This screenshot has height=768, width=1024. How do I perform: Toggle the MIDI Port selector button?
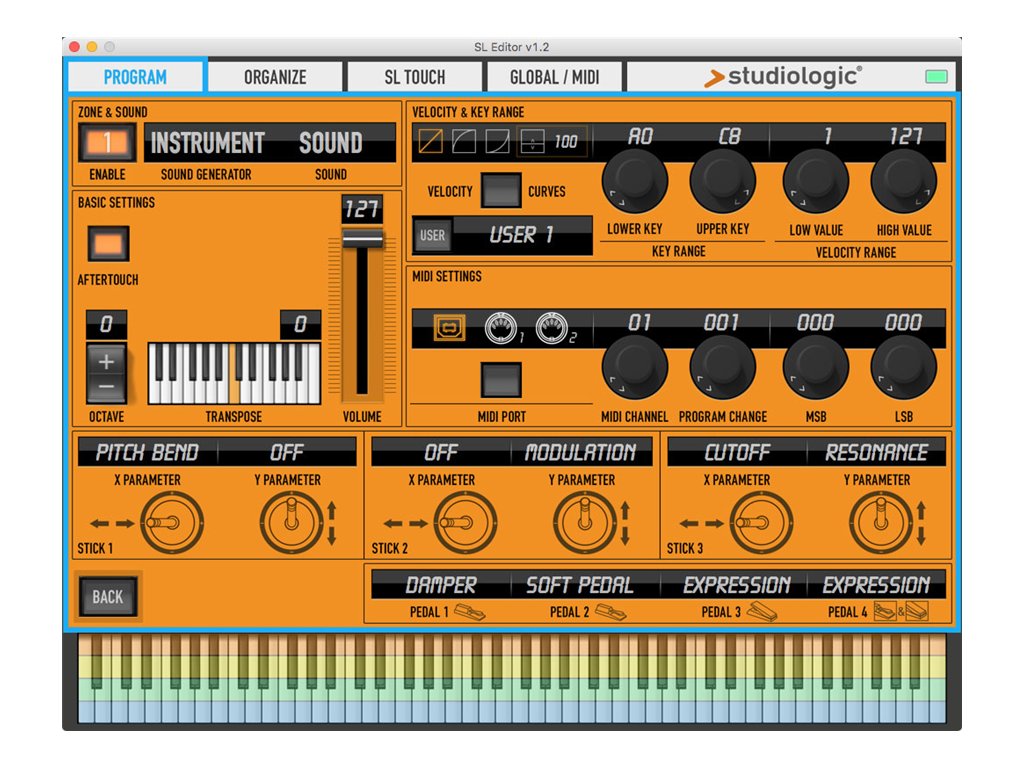click(501, 380)
